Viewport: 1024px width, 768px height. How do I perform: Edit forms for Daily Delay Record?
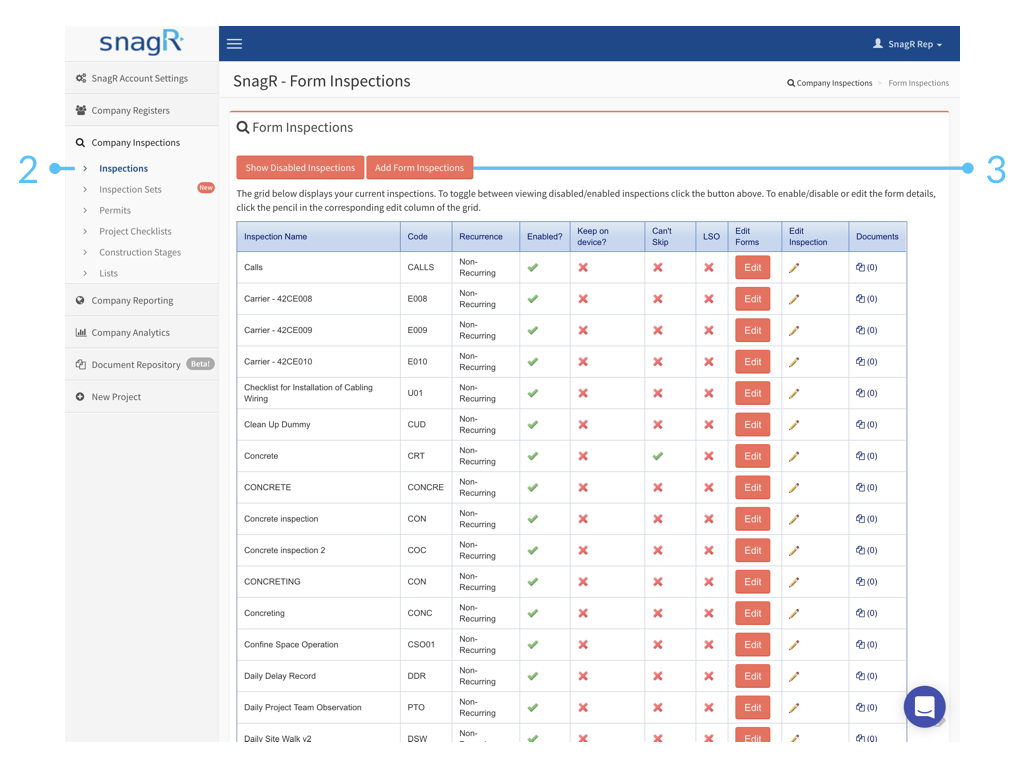(x=752, y=676)
